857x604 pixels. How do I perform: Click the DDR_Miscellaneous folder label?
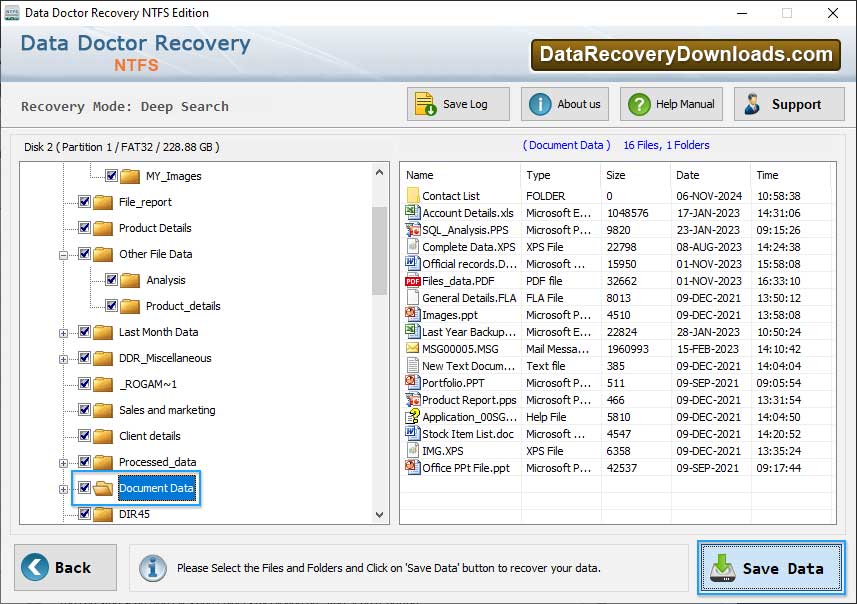coord(165,358)
